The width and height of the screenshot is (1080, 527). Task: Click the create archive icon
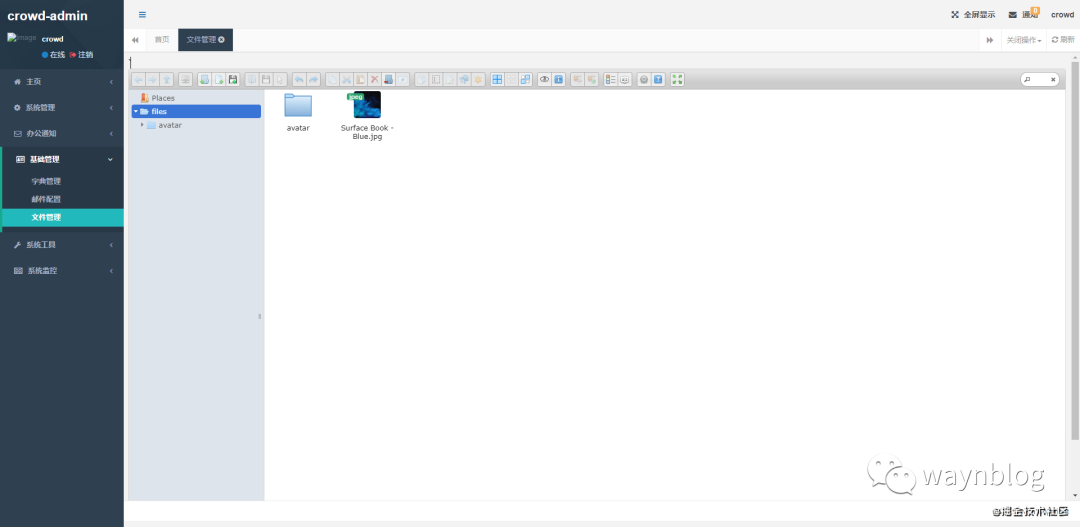tap(592, 79)
